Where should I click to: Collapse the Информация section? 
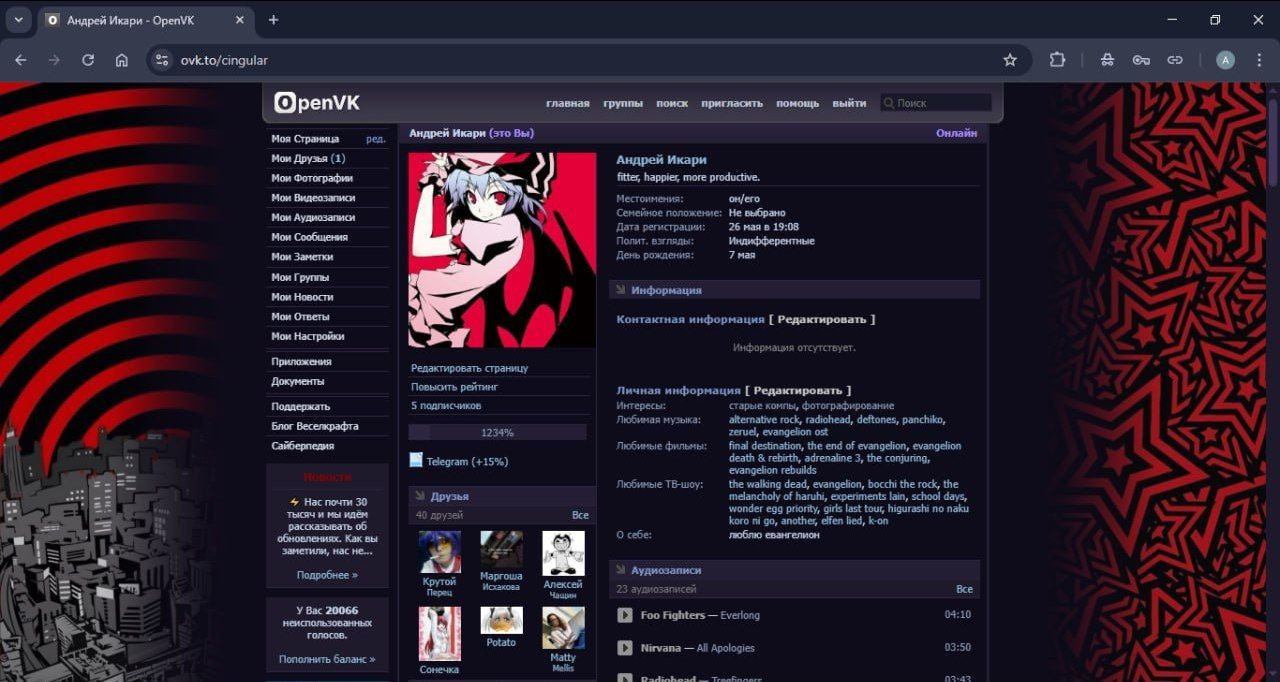[621, 290]
